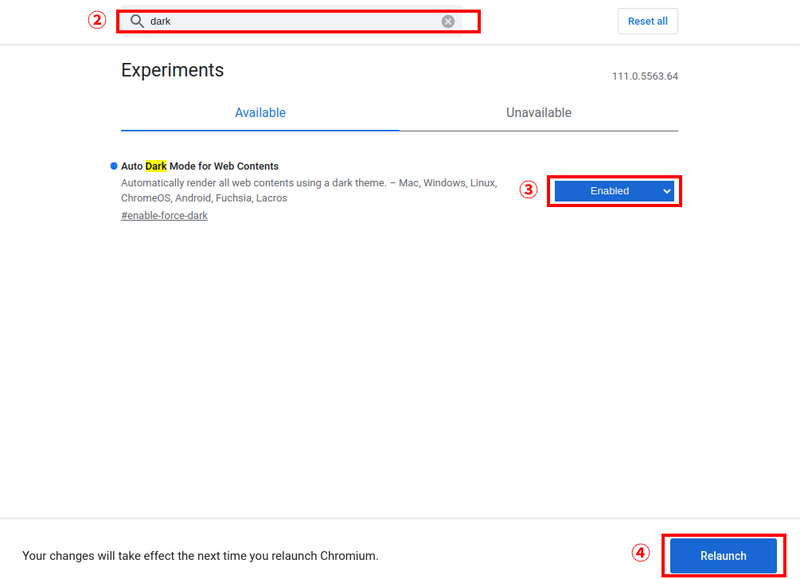This screenshot has width=800, height=579.
Task: Click the magnifying glass search icon
Action: [137, 21]
